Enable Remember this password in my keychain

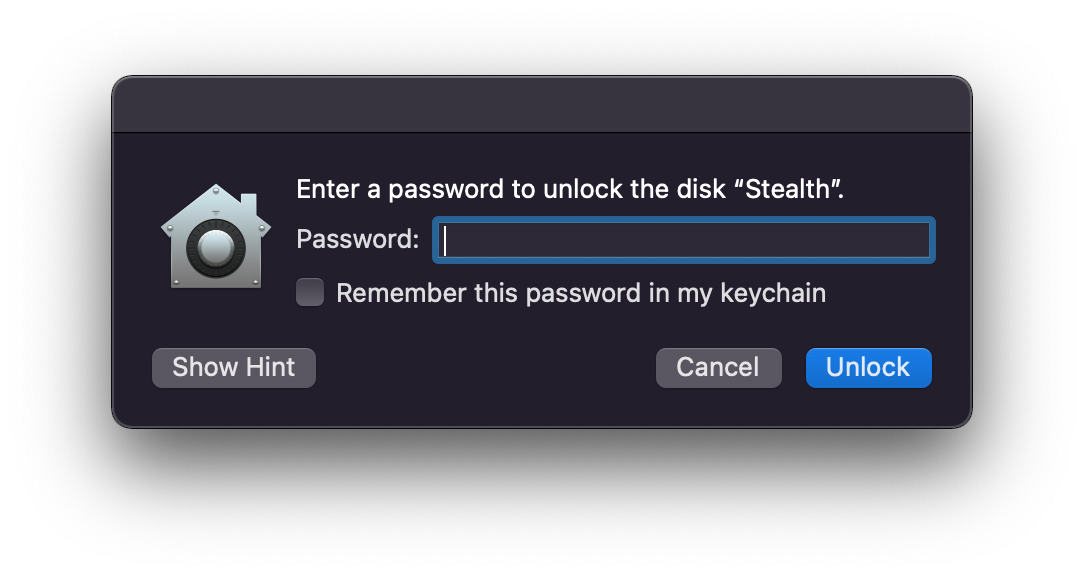pyautogui.click(x=310, y=293)
